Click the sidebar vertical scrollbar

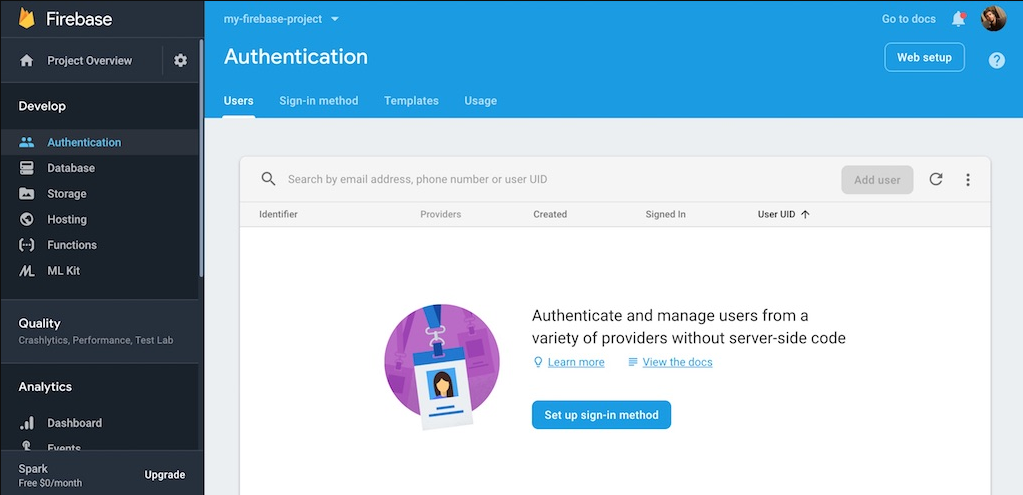pyautogui.click(x=201, y=157)
